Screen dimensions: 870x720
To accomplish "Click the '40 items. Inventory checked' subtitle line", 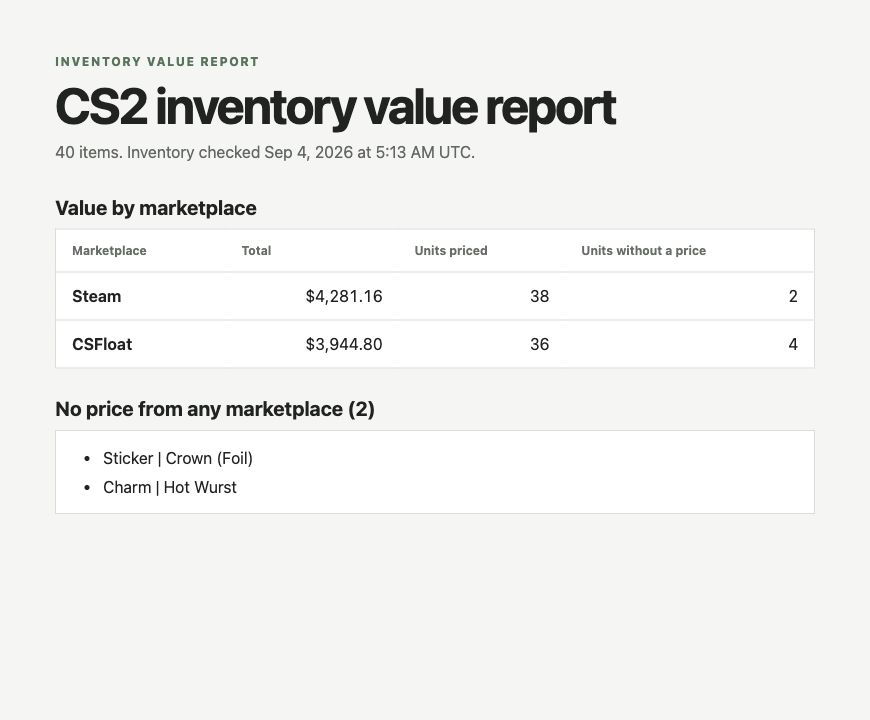I will [x=265, y=153].
